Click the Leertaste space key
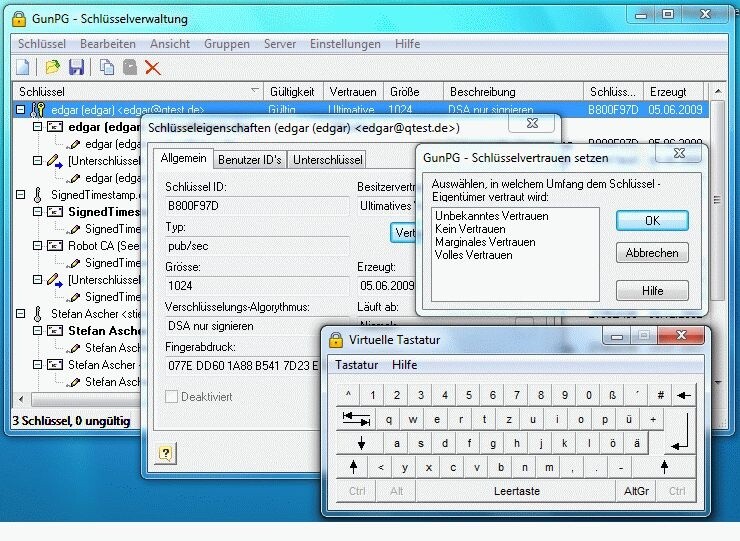740x541 pixels. [516, 491]
